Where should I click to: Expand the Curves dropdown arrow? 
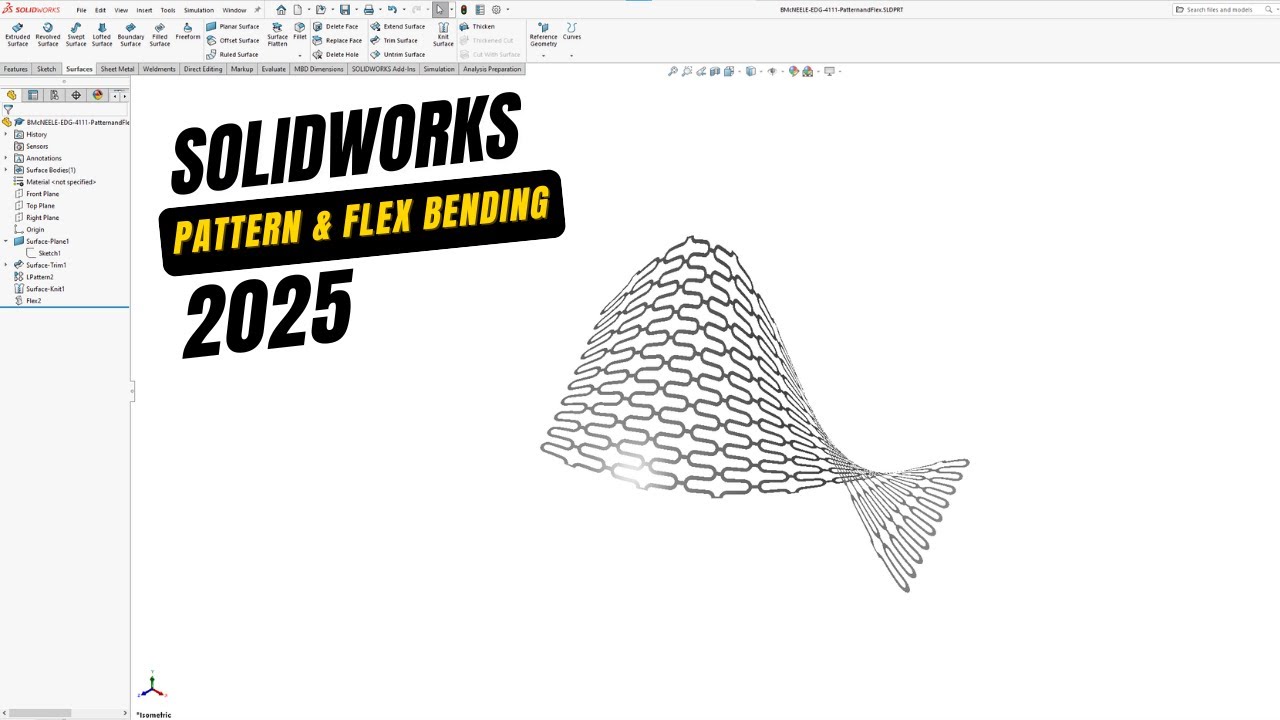pyautogui.click(x=571, y=56)
